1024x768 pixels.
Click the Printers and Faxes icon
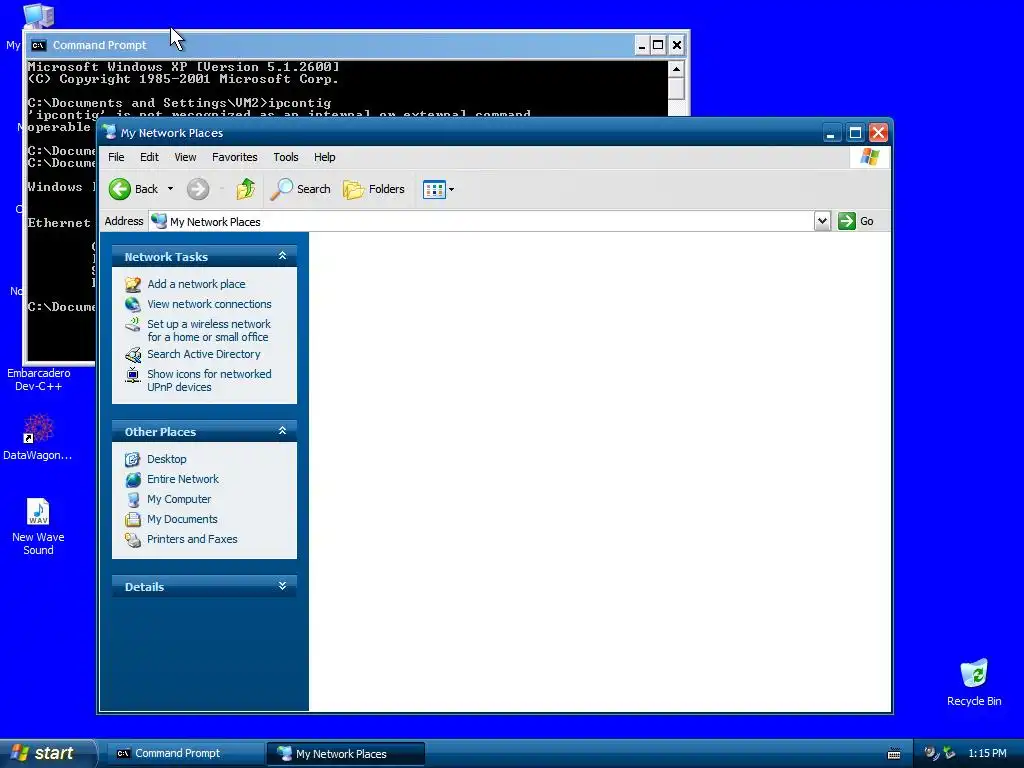pyautogui.click(x=133, y=539)
